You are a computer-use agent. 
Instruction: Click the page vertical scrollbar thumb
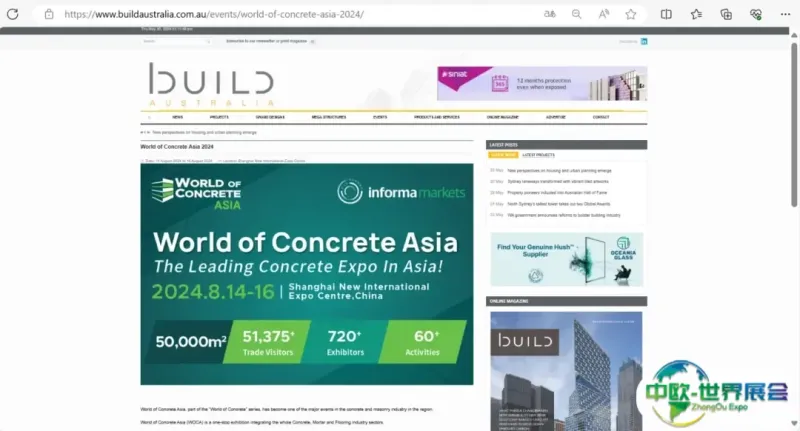[794, 125]
